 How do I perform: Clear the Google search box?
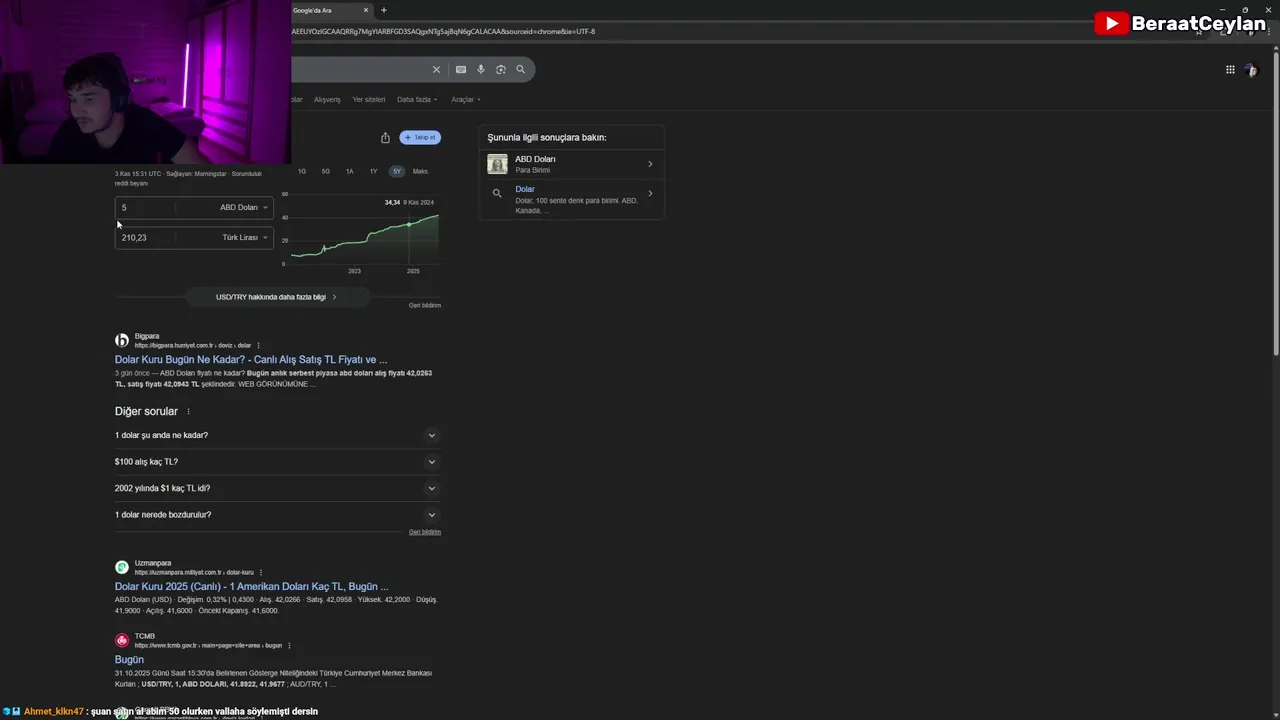436,69
